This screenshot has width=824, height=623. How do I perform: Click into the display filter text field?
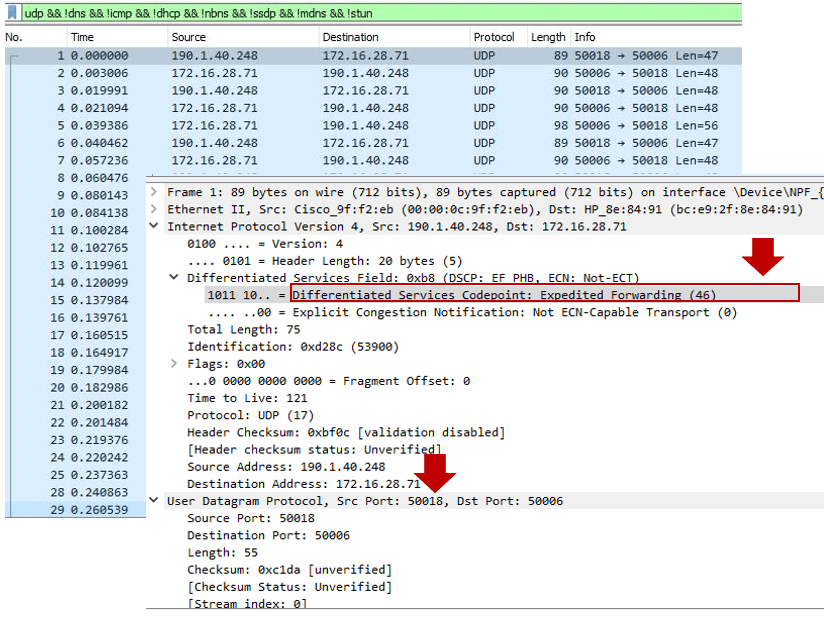(400, 12)
